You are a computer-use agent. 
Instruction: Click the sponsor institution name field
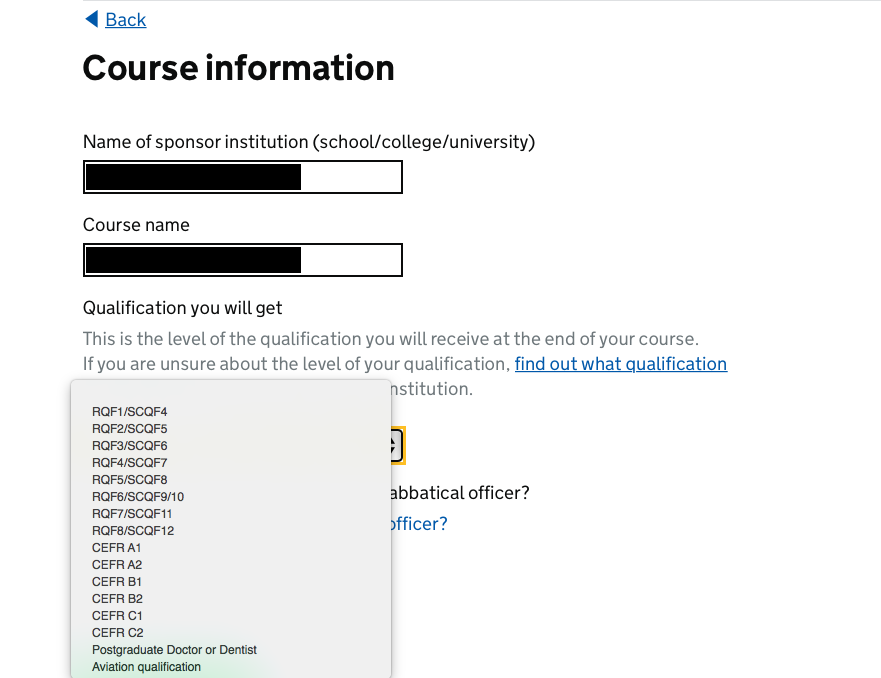243,177
